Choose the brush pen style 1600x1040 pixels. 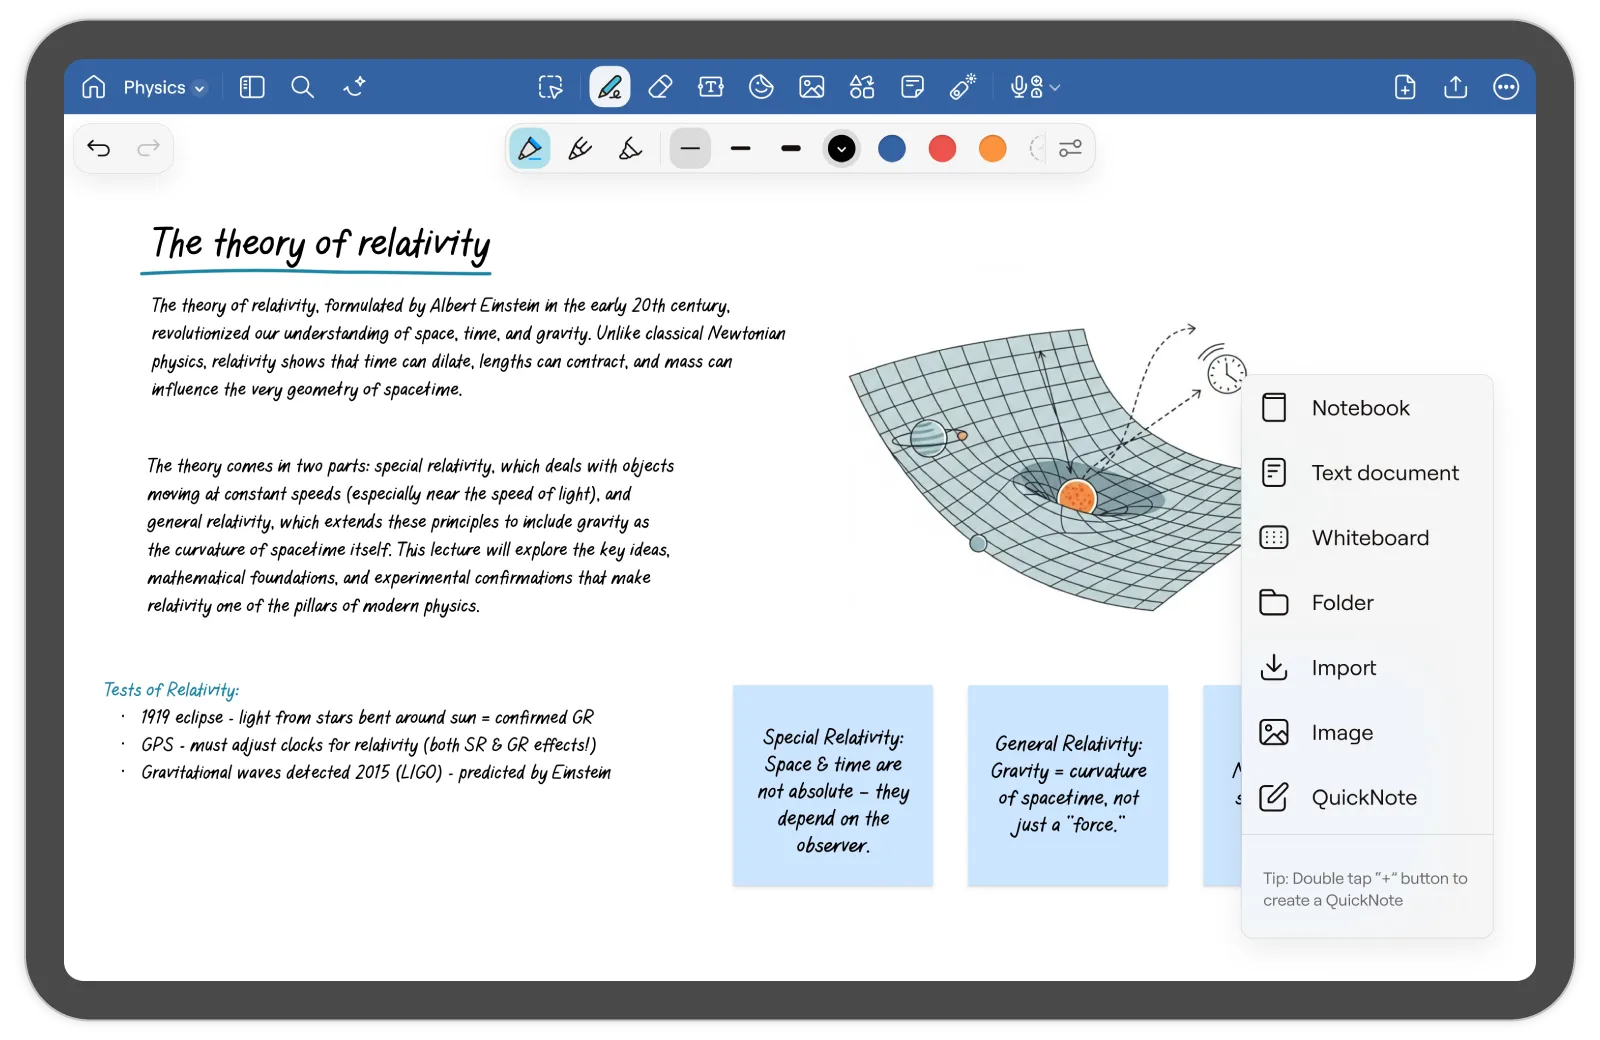pyautogui.click(x=630, y=149)
